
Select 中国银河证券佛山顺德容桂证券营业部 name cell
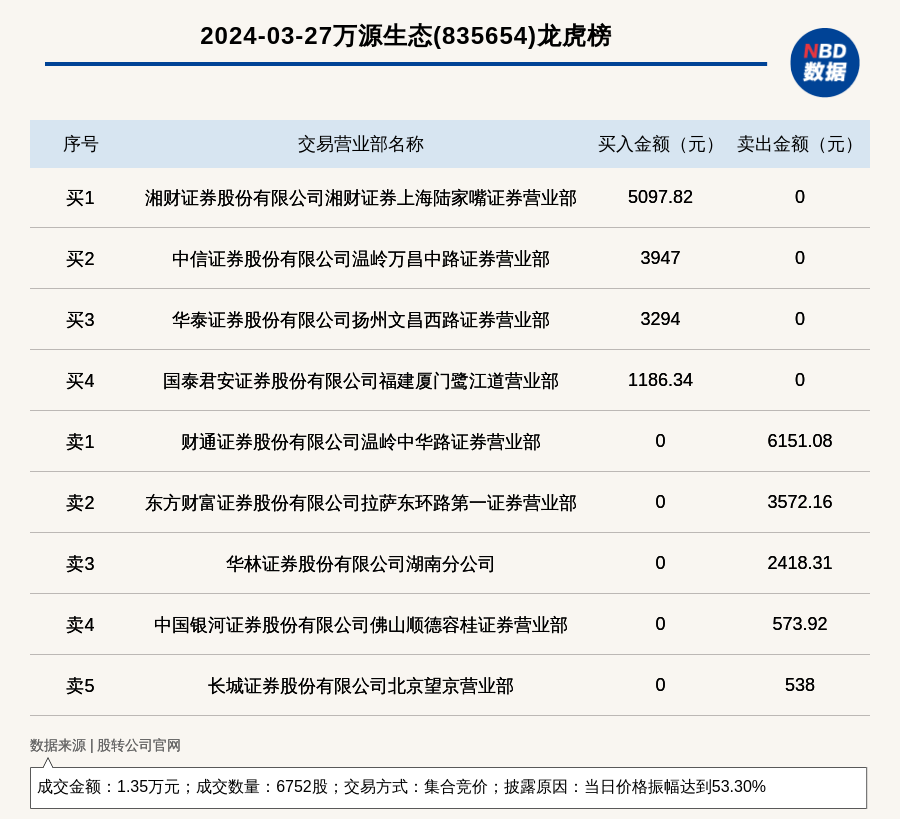[360, 625]
